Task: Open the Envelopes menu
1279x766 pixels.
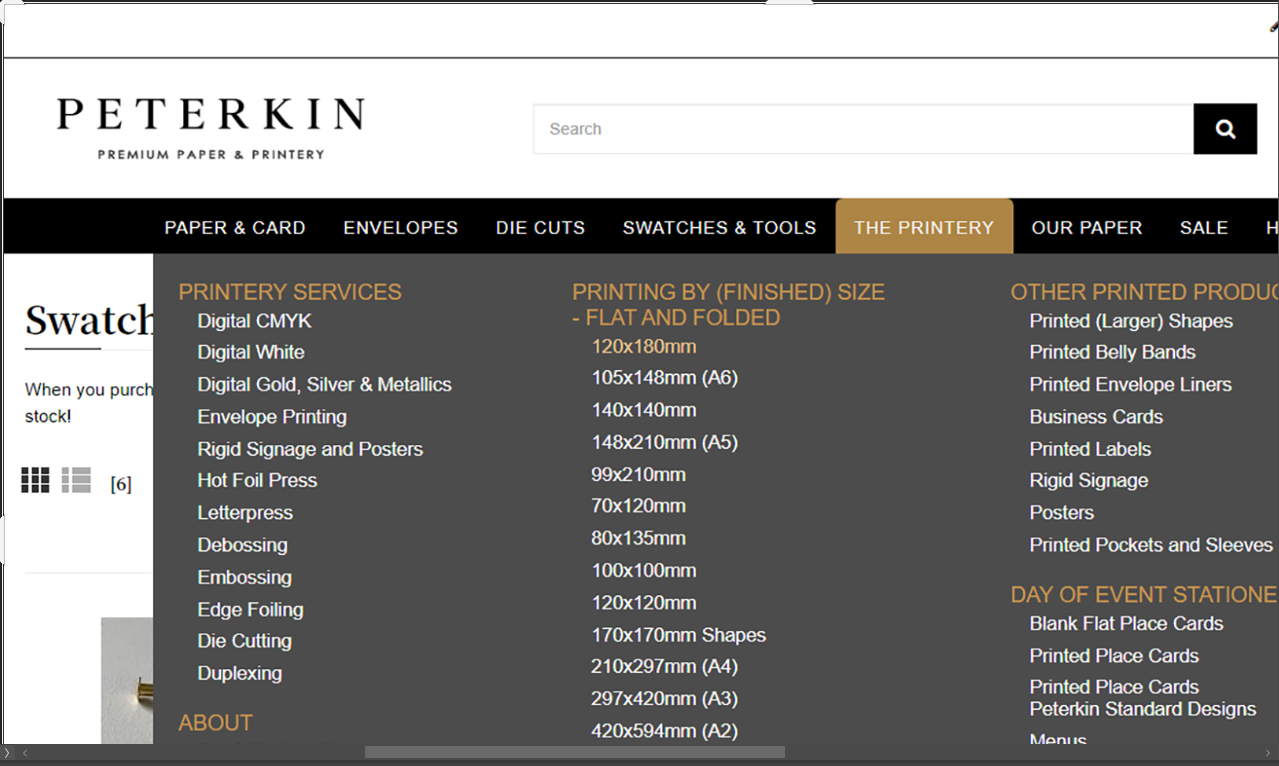Action: [x=400, y=228]
